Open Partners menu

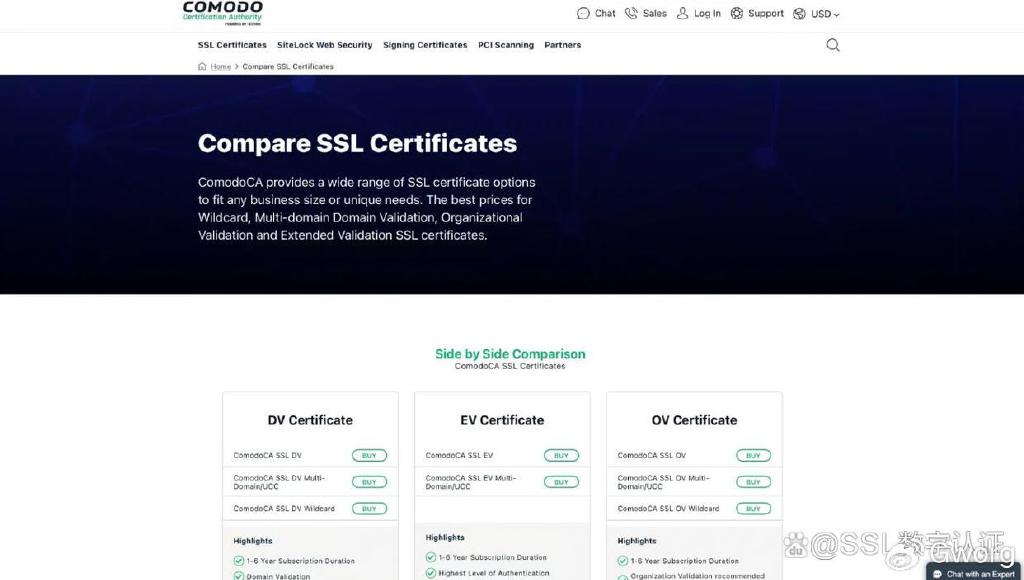562,45
